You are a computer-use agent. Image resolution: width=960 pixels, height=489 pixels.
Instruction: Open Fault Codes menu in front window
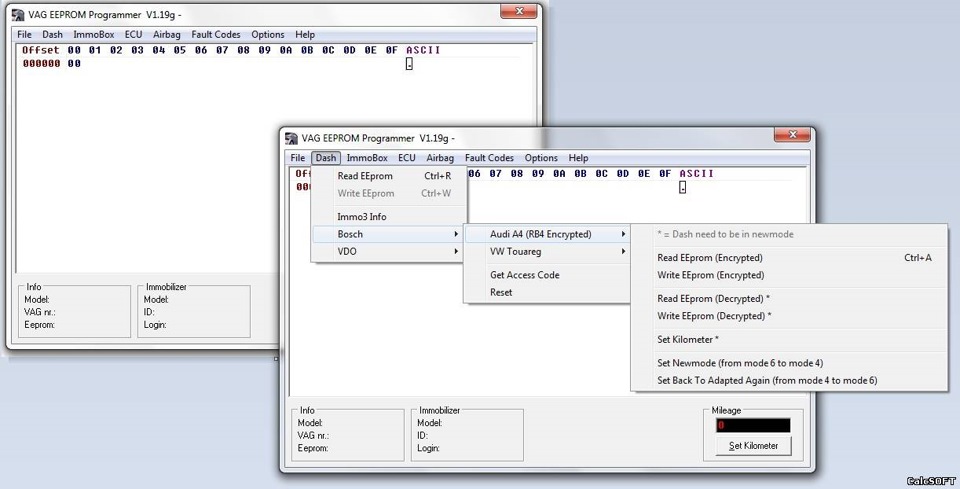(x=489, y=158)
